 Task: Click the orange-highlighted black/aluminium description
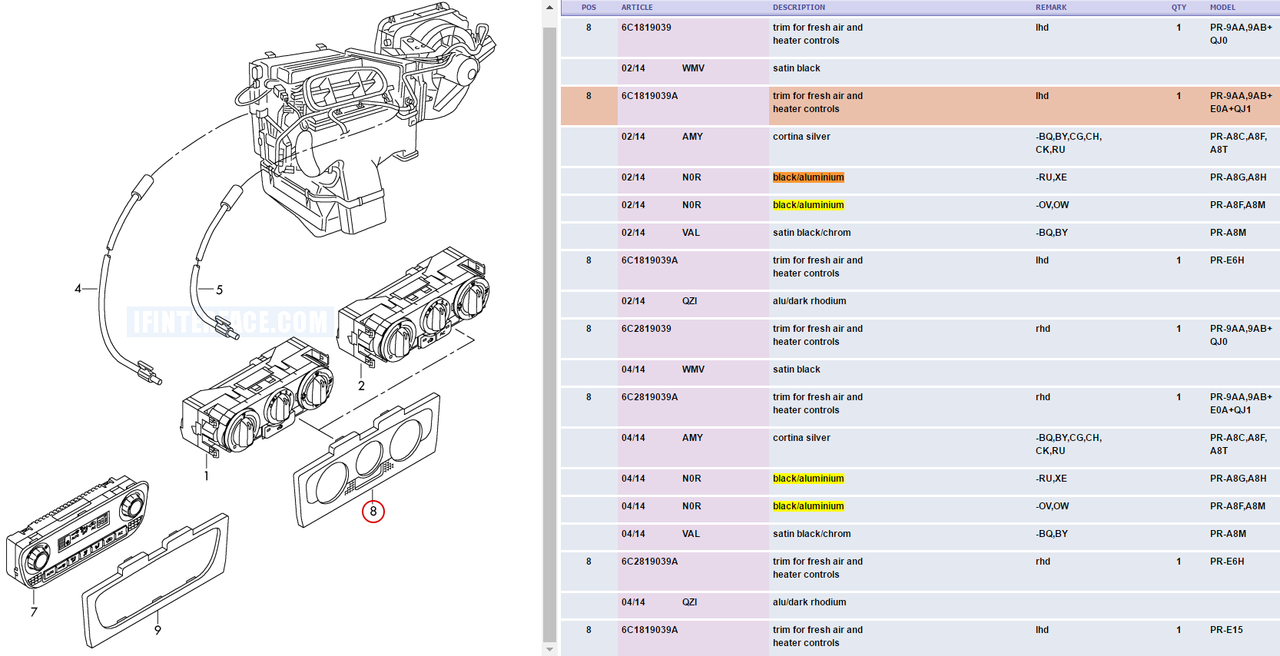click(808, 177)
